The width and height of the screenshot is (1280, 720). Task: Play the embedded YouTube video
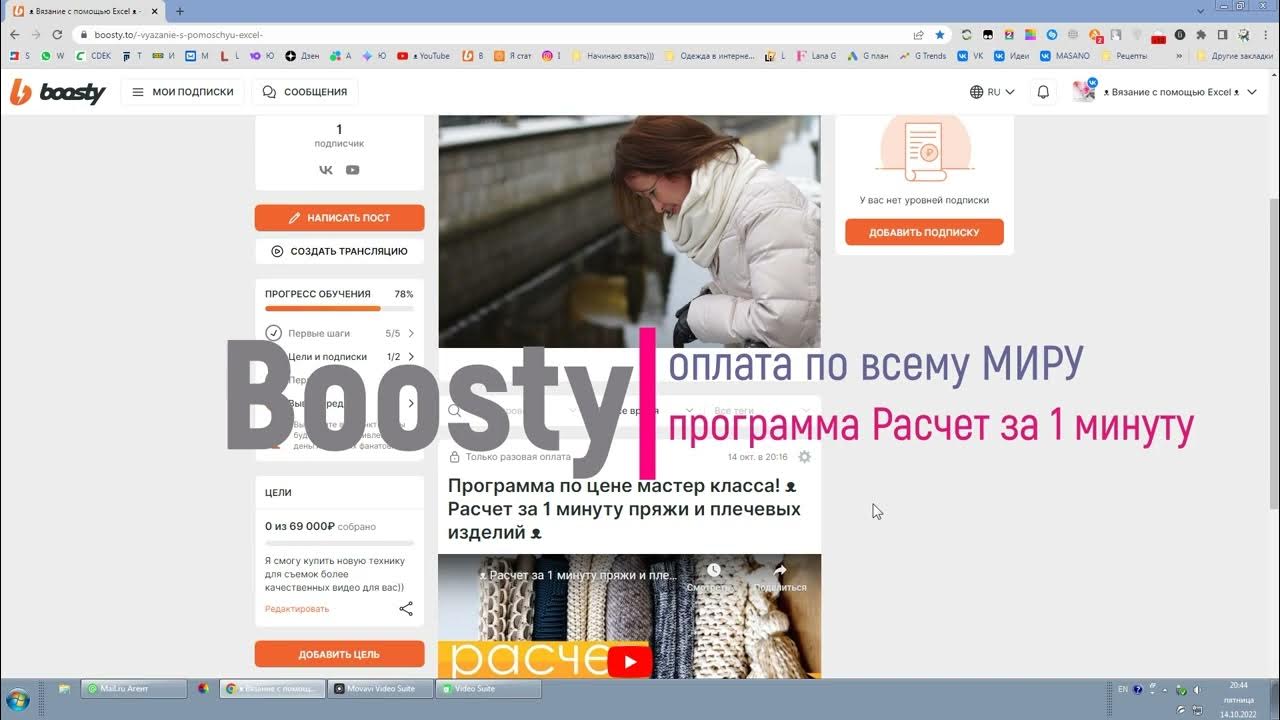[630, 661]
